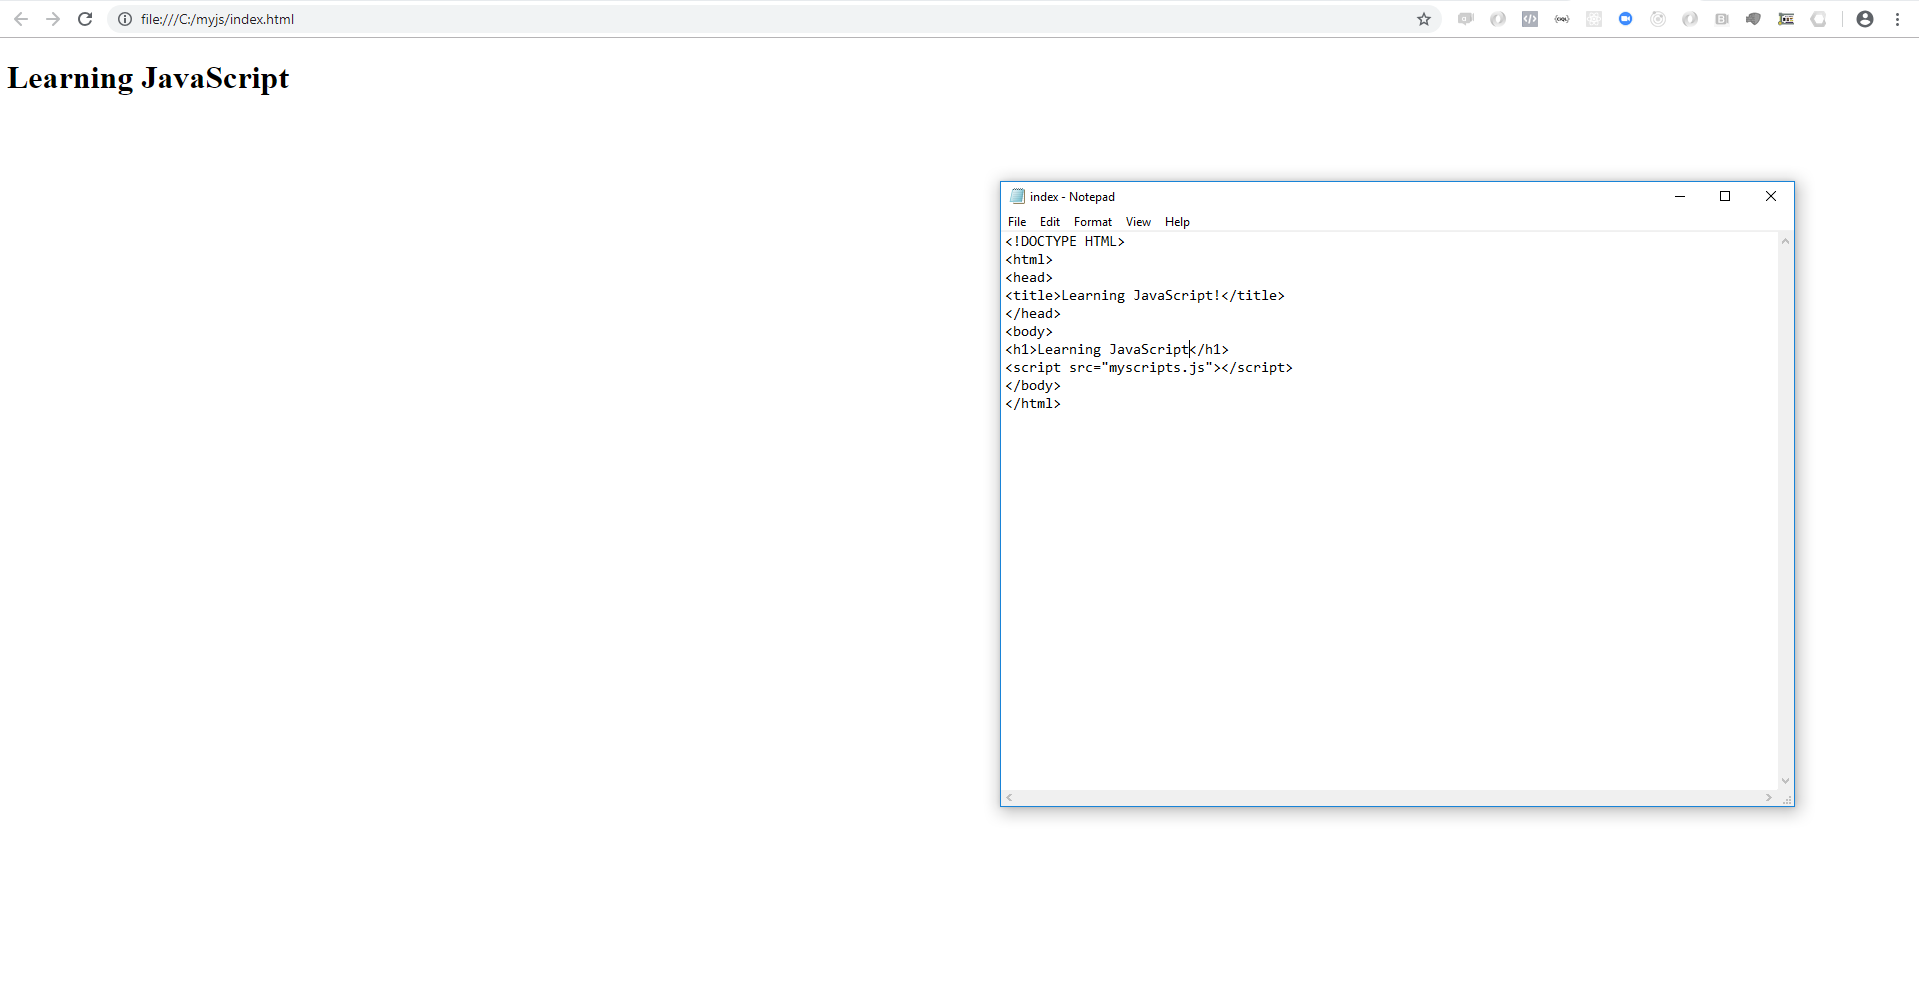View site information icon beside the URL
Viewport: 1919px width, 1007px height.
pos(125,19)
